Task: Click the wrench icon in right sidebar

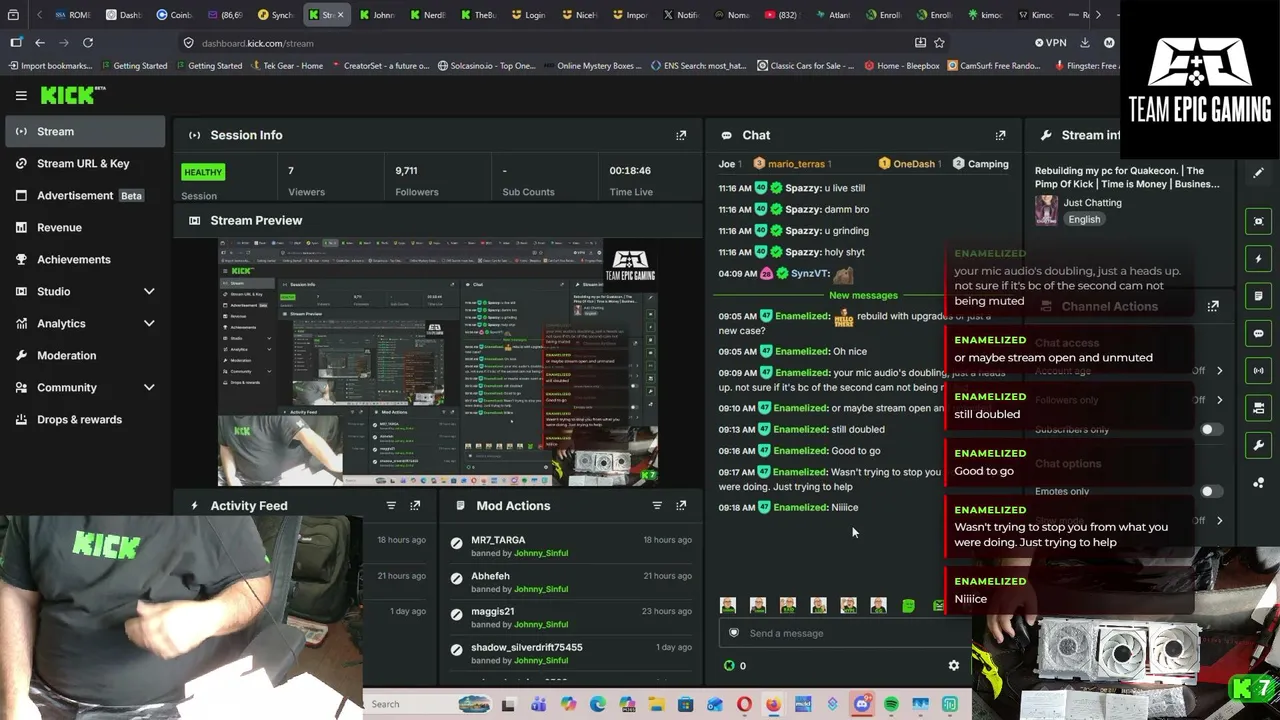Action: (x=1258, y=445)
